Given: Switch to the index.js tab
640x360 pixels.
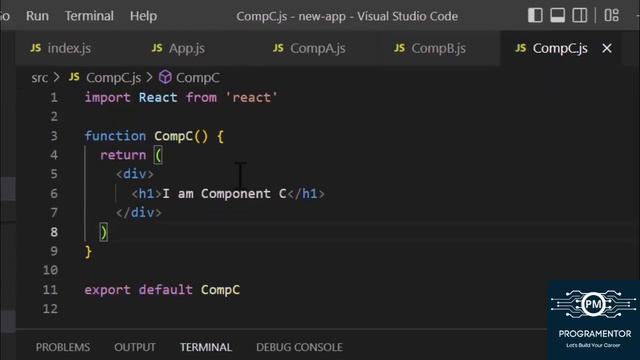Looking at the screenshot, I should 69,48.
